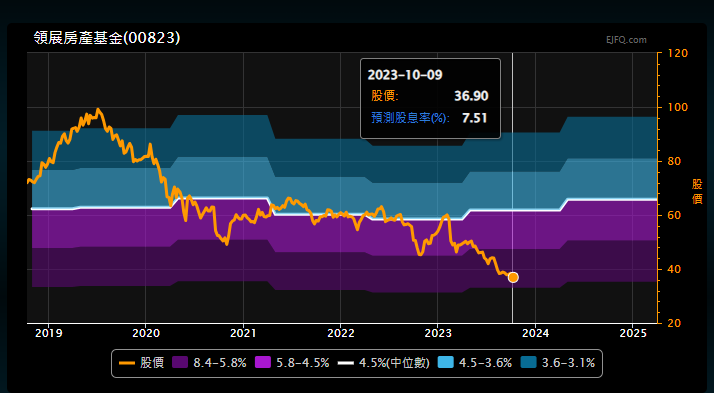Toggle the 股價 series in legend

pyautogui.click(x=141, y=363)
